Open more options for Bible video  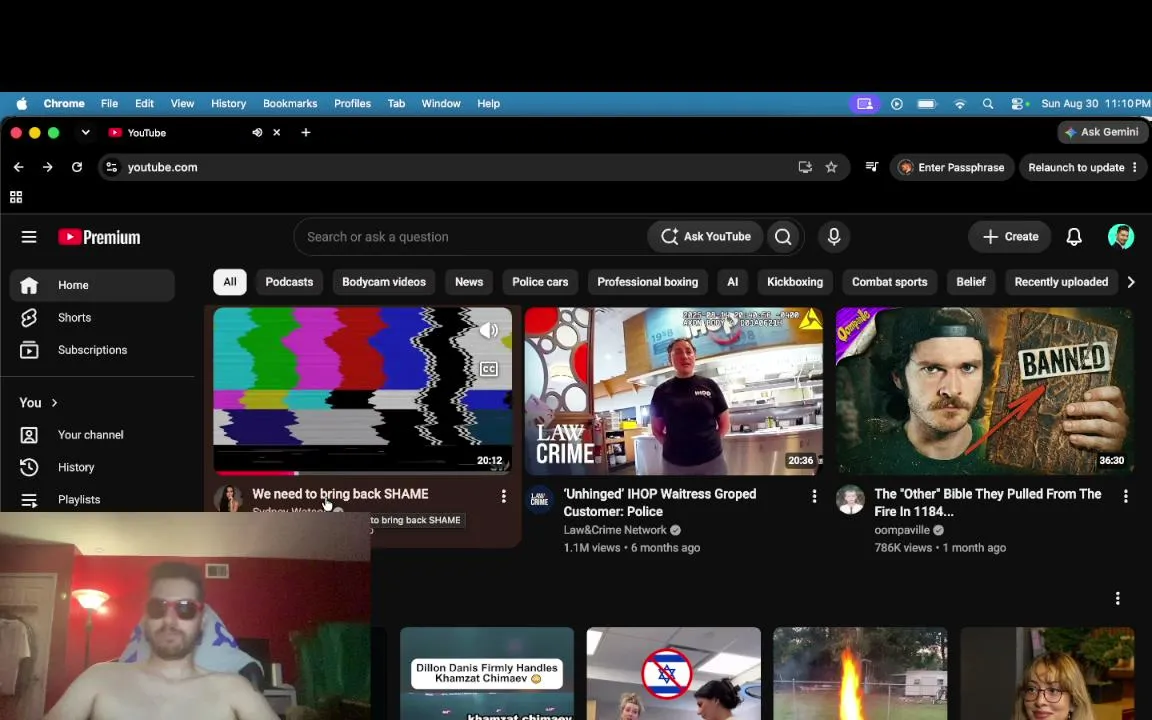click(1126, 496)
